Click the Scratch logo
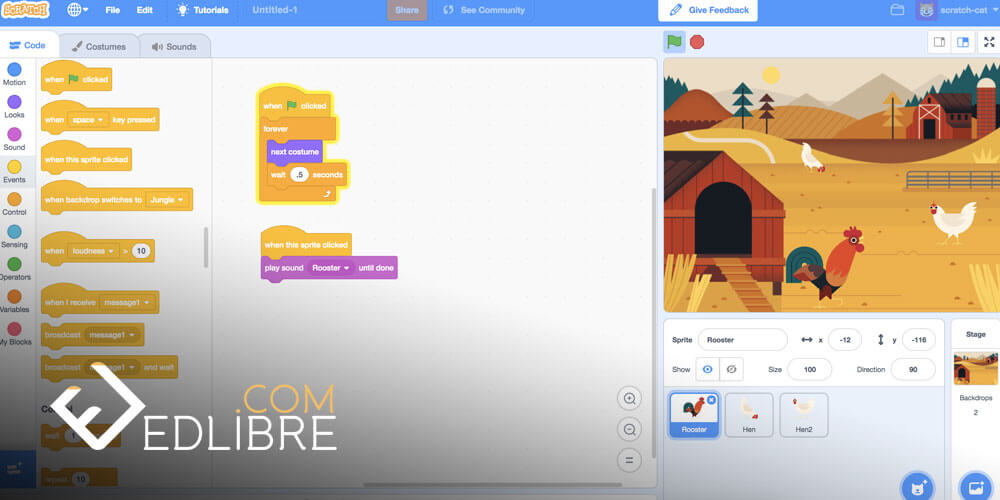 (x=26, y=10)
